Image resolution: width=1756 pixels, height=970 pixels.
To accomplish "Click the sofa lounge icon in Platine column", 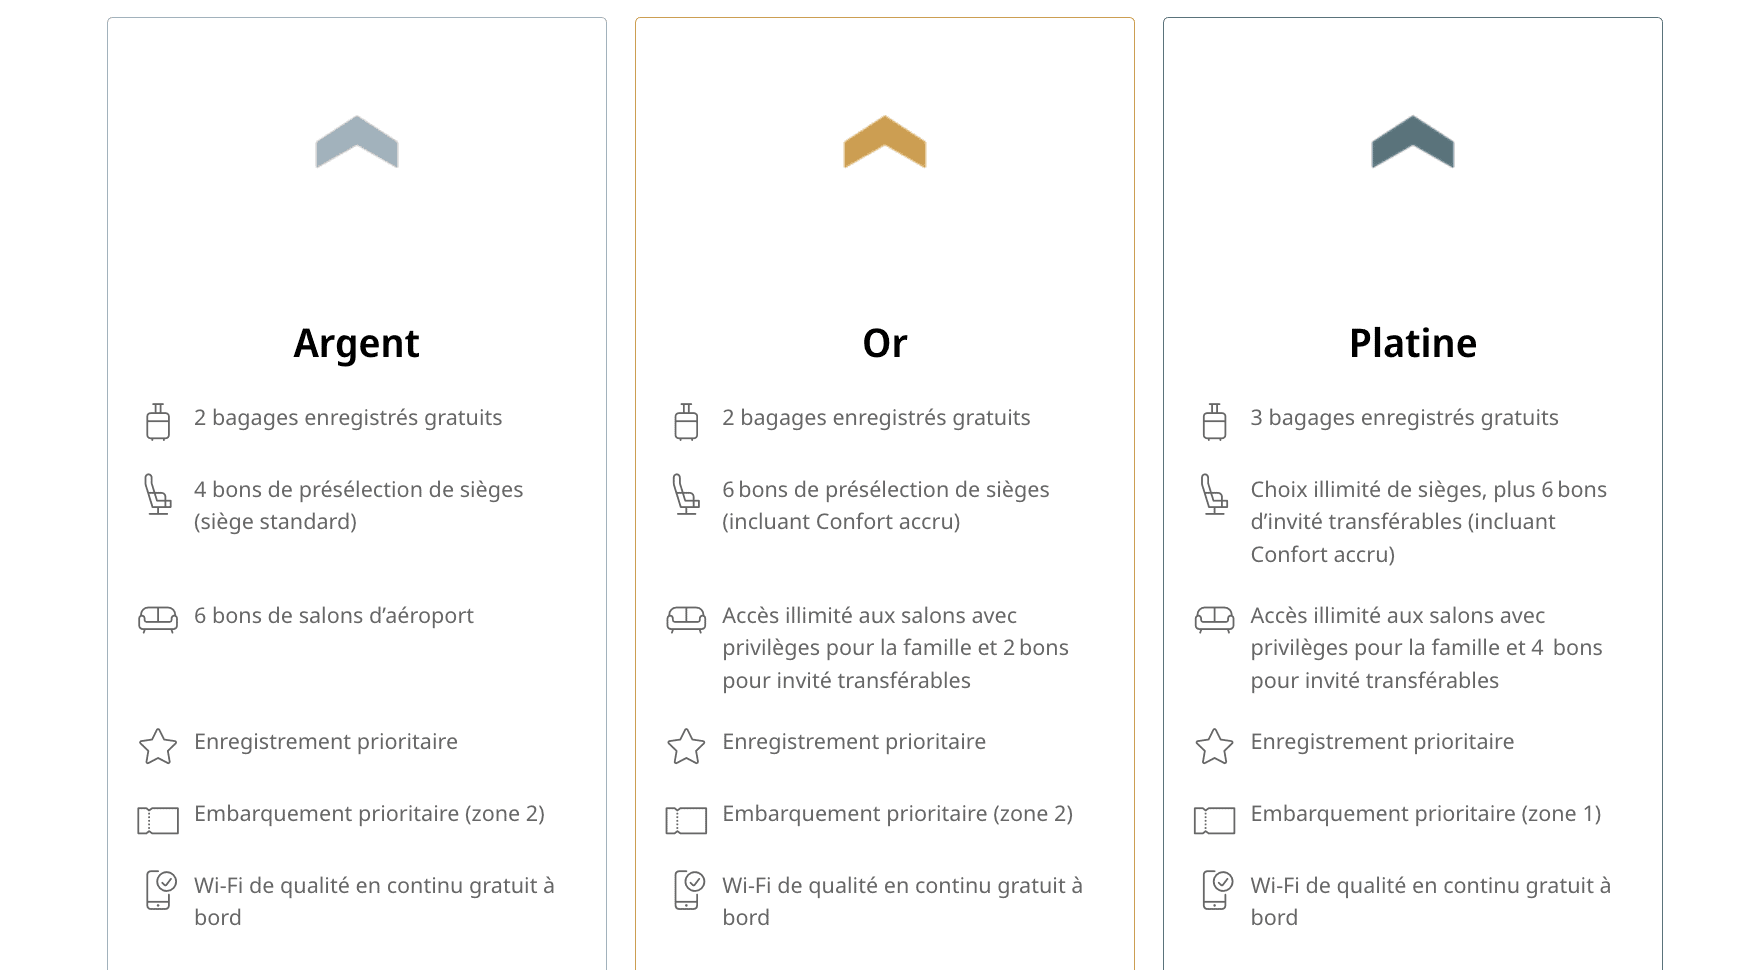I will tap(1214, 619).
